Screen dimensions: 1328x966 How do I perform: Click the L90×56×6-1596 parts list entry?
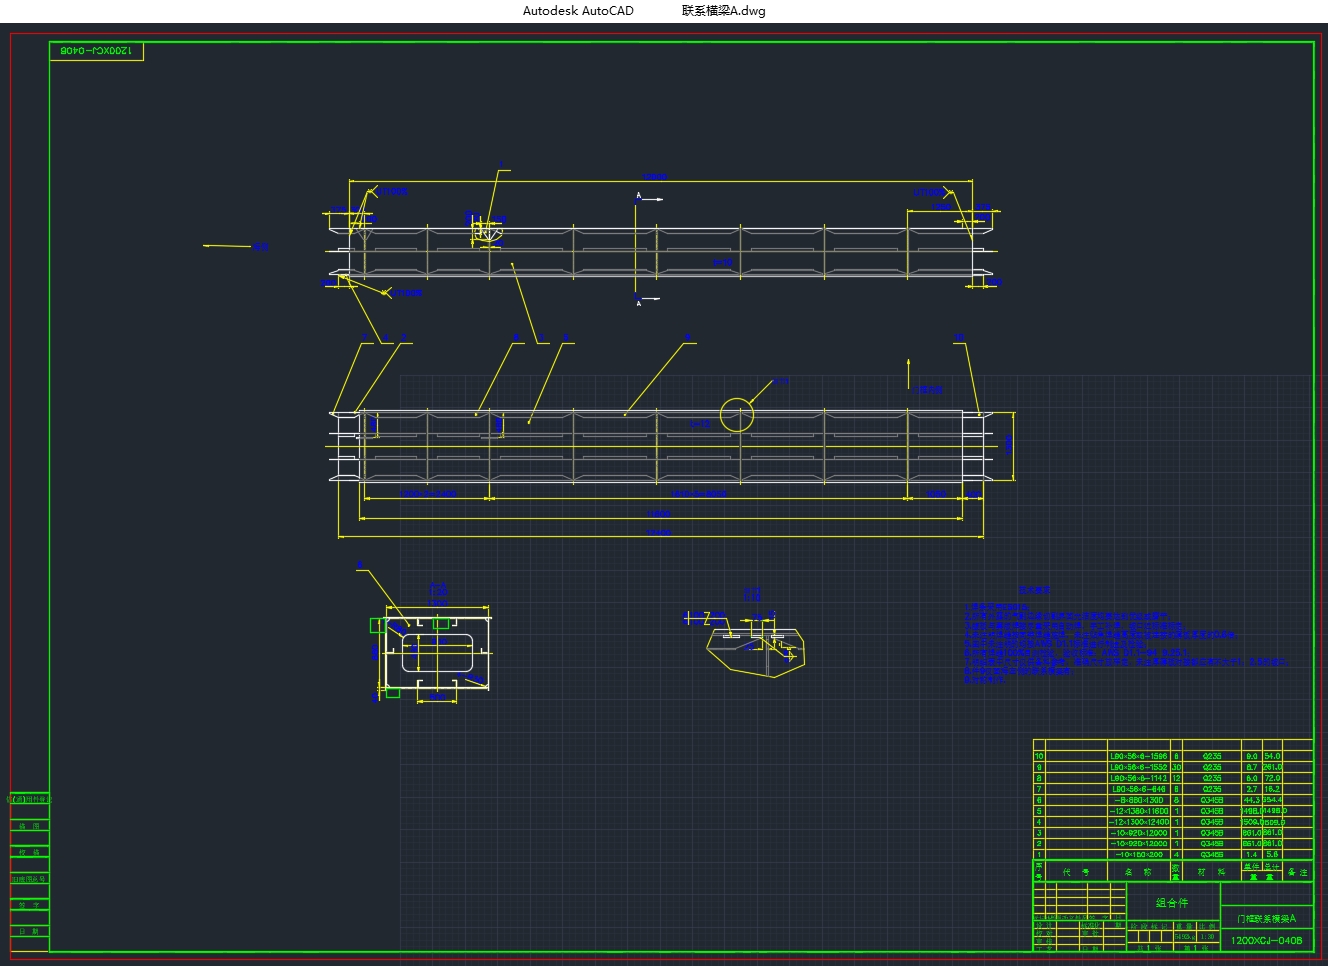point(1138,756)
